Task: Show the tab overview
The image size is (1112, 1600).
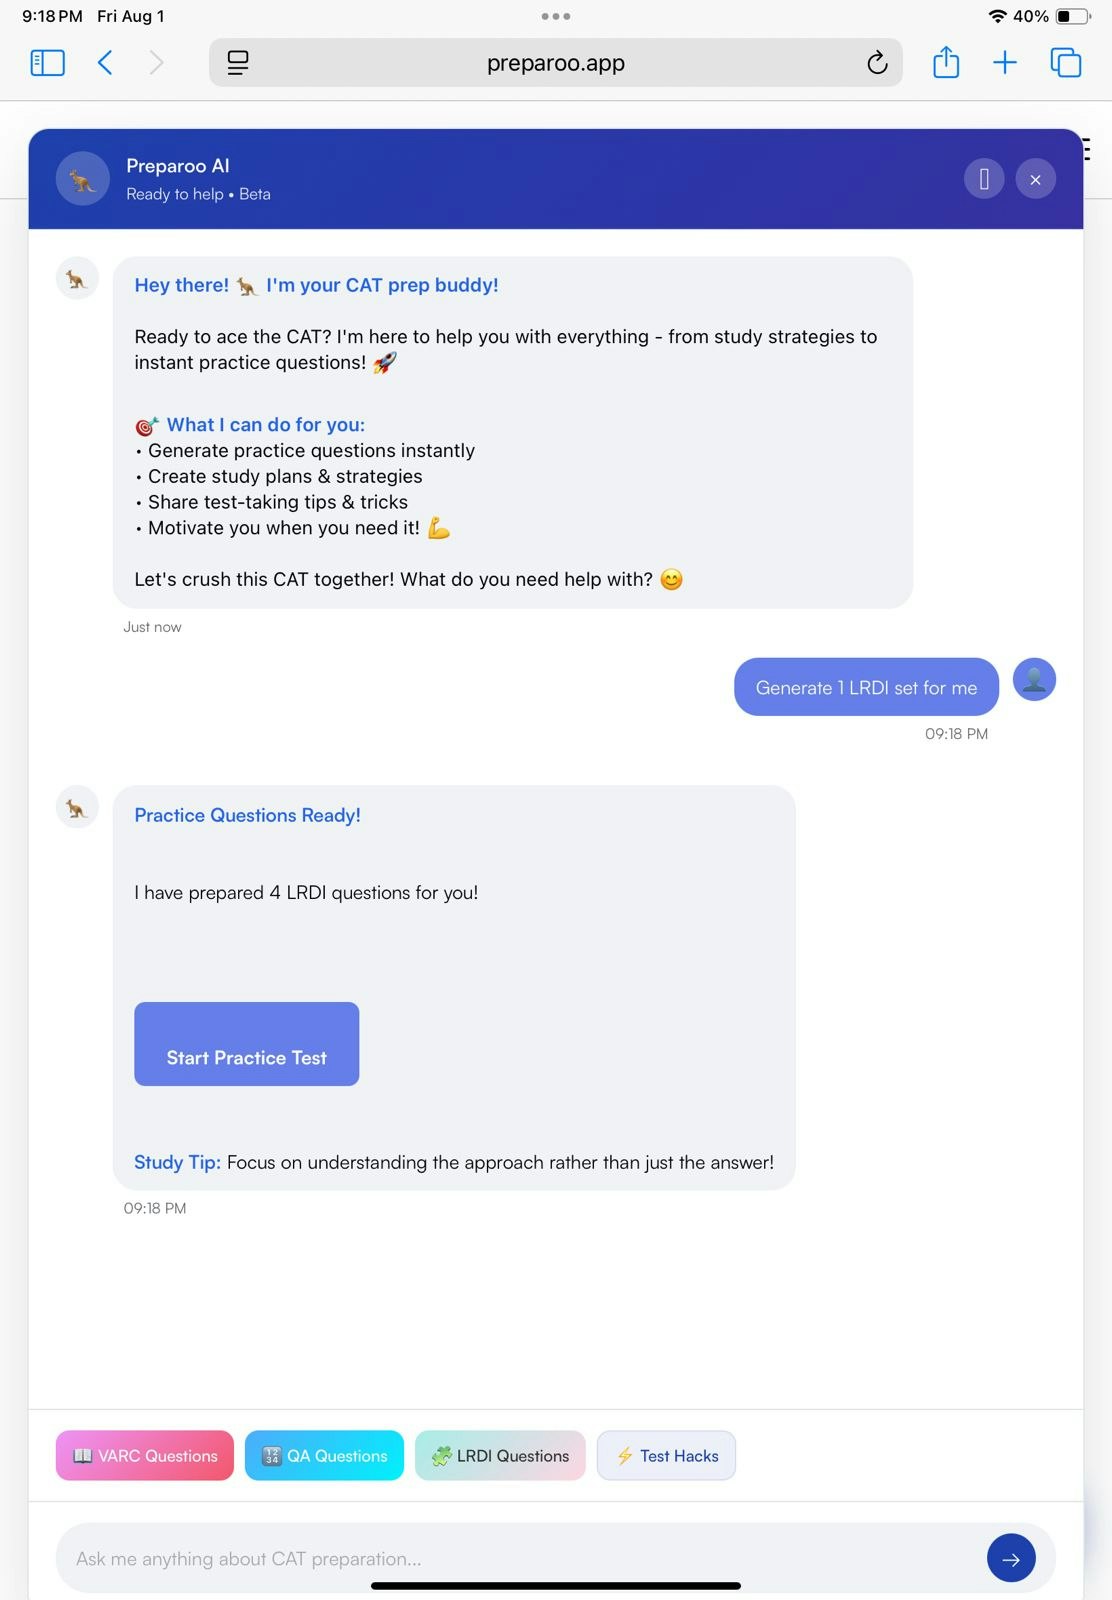Action: click(x=1066, y=63)
